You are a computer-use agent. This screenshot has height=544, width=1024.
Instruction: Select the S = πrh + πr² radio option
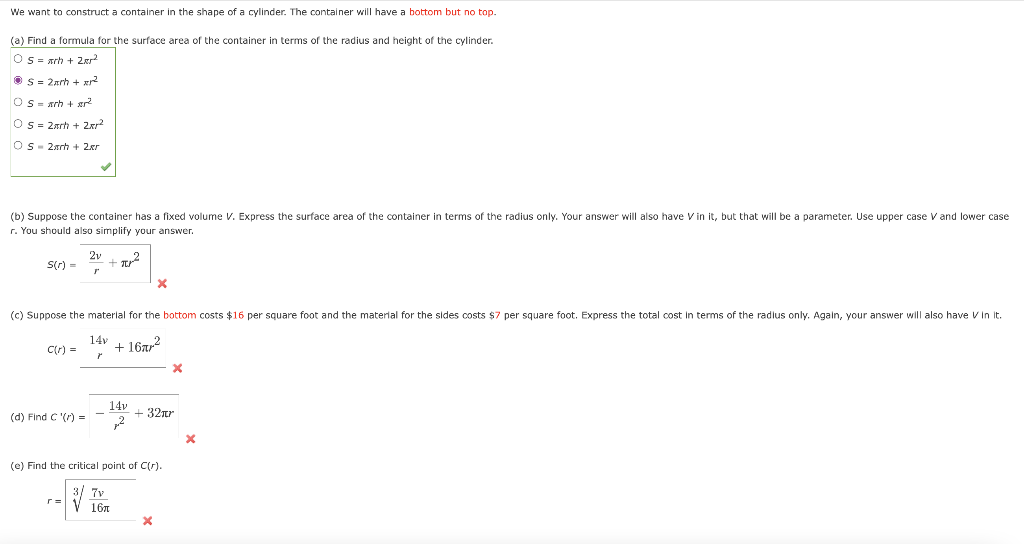[x=18, y=102]
